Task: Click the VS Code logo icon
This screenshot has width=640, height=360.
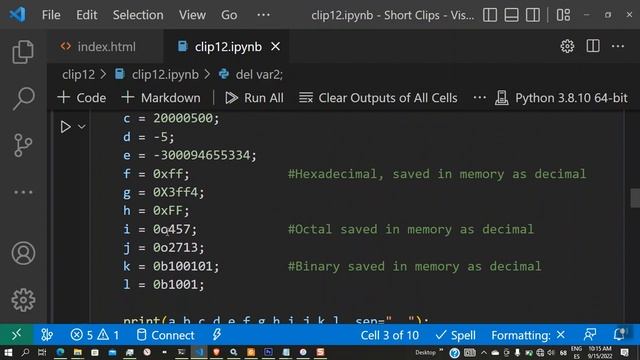Action: (x=18, y=15)
